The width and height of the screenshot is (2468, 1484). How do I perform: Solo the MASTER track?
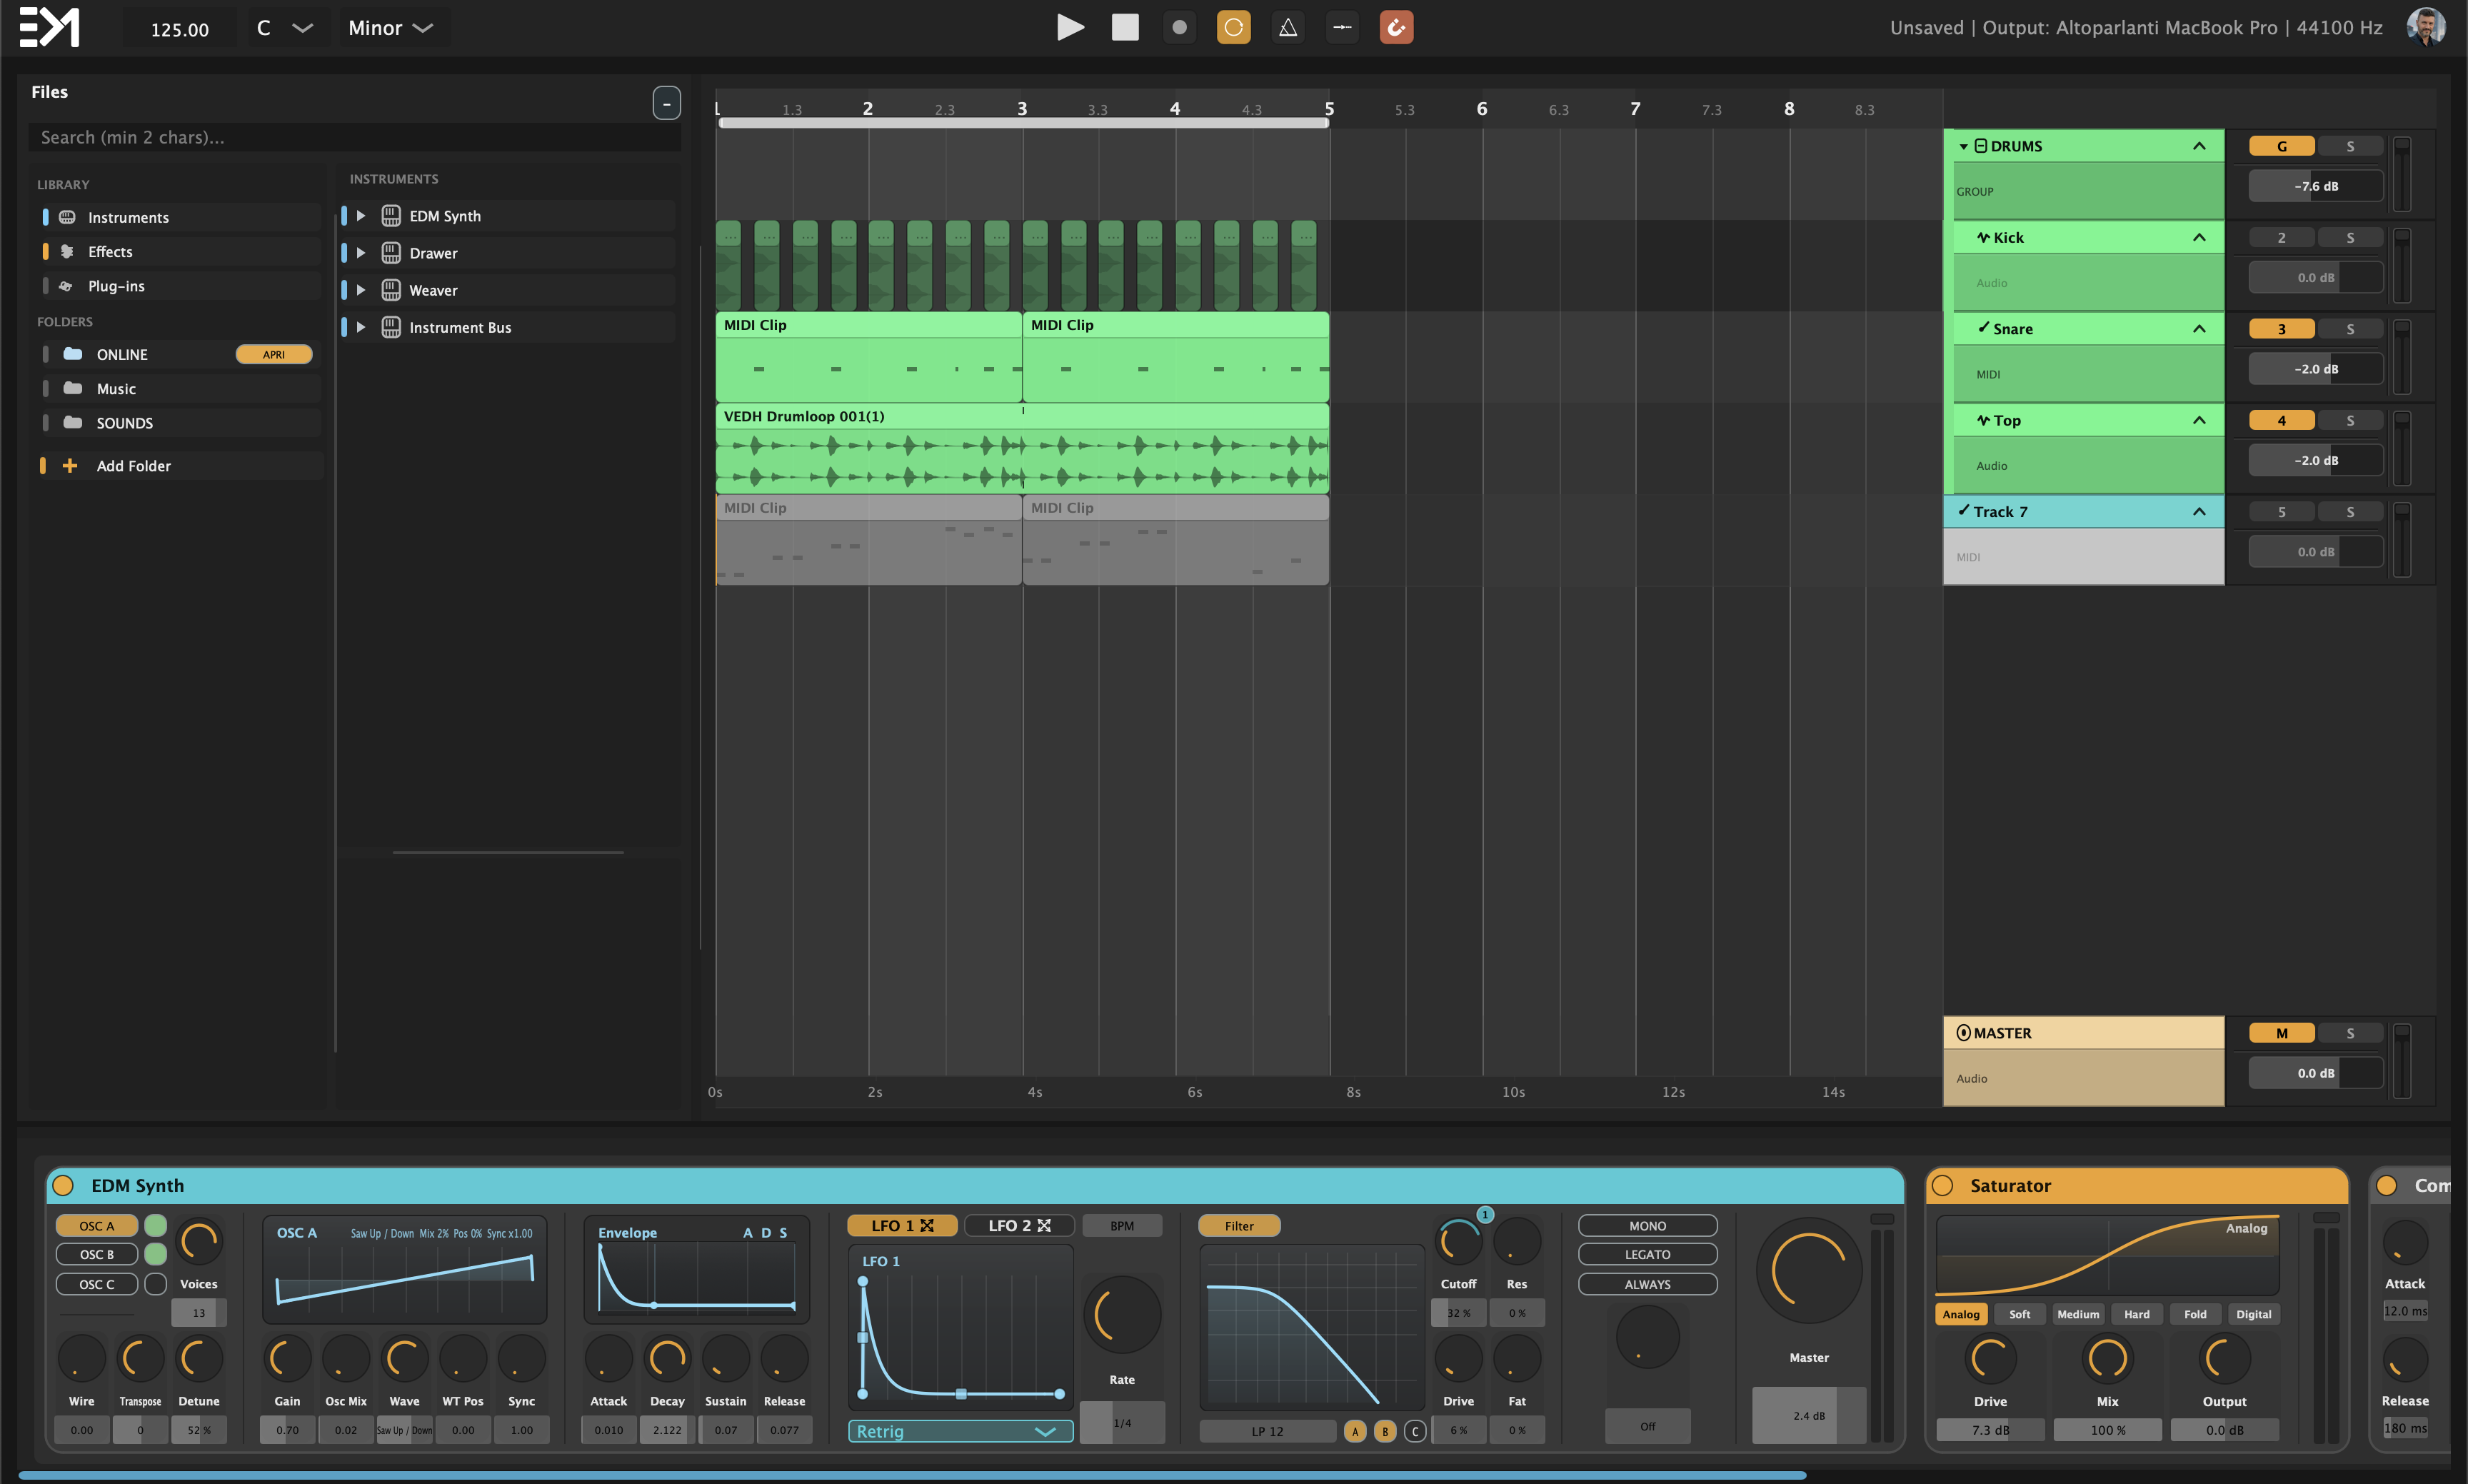click(x=2350, y=1033)
